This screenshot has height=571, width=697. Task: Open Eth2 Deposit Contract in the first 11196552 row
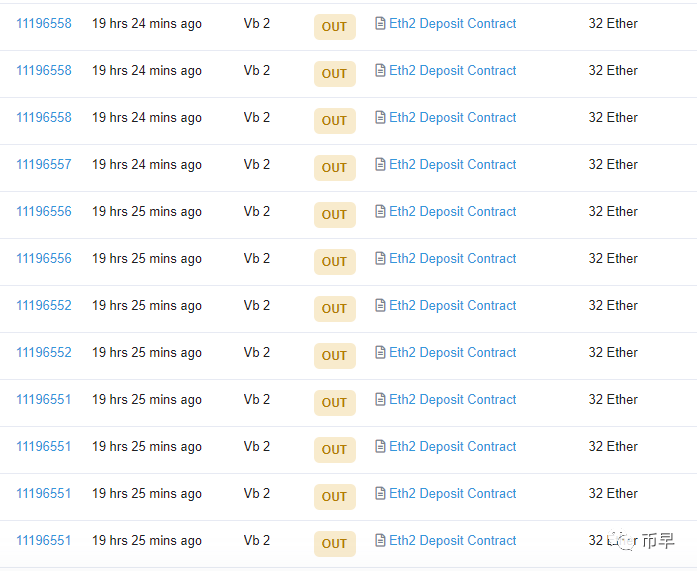pos(453,306)
